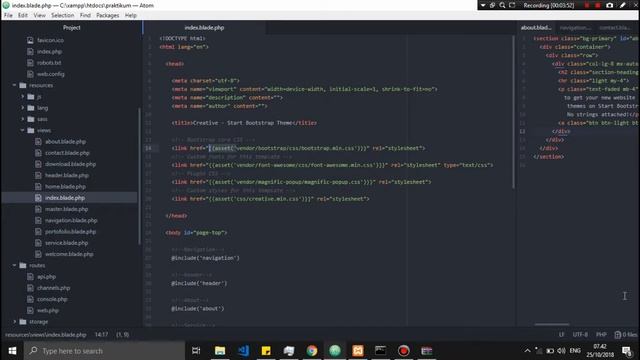Open robots.txt in the project tree
The height and width of the screenshot is (360, 640).
[49, 63]
